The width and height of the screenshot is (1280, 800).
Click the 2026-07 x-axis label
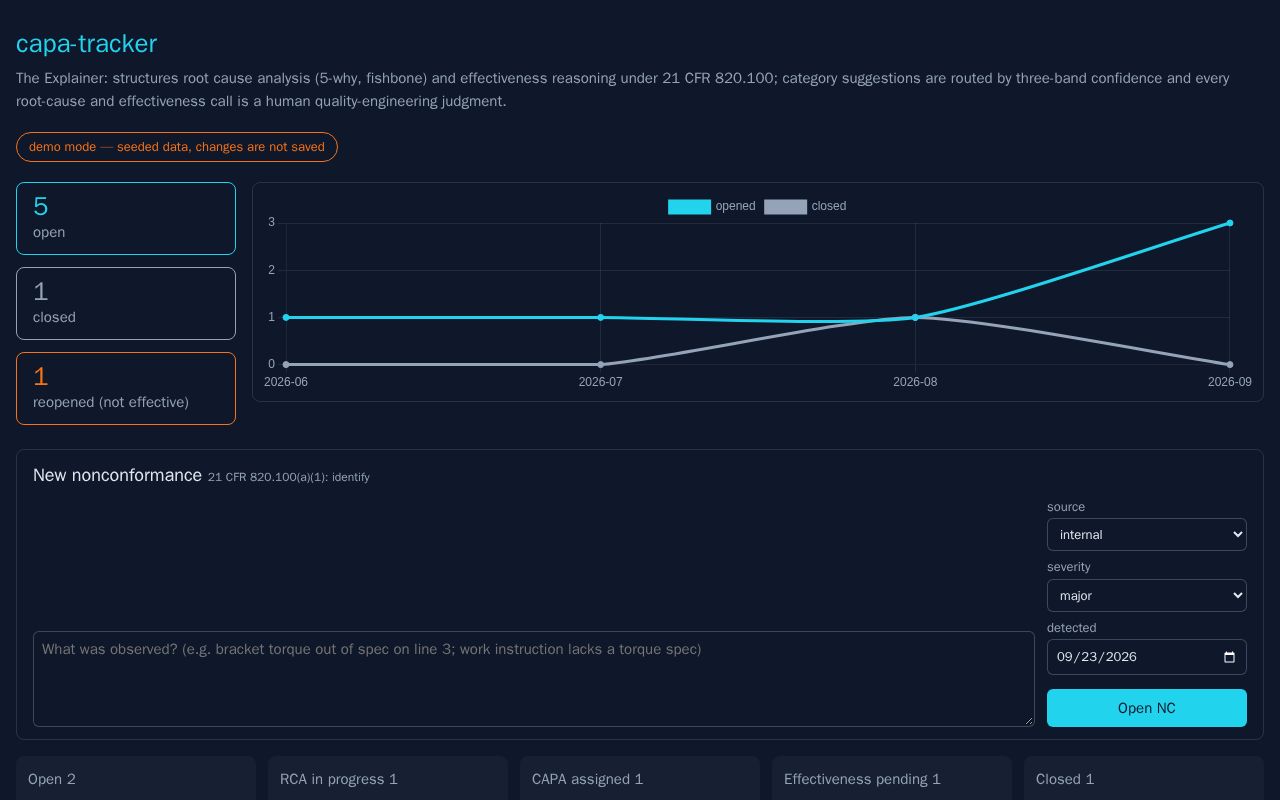[600, 382]
